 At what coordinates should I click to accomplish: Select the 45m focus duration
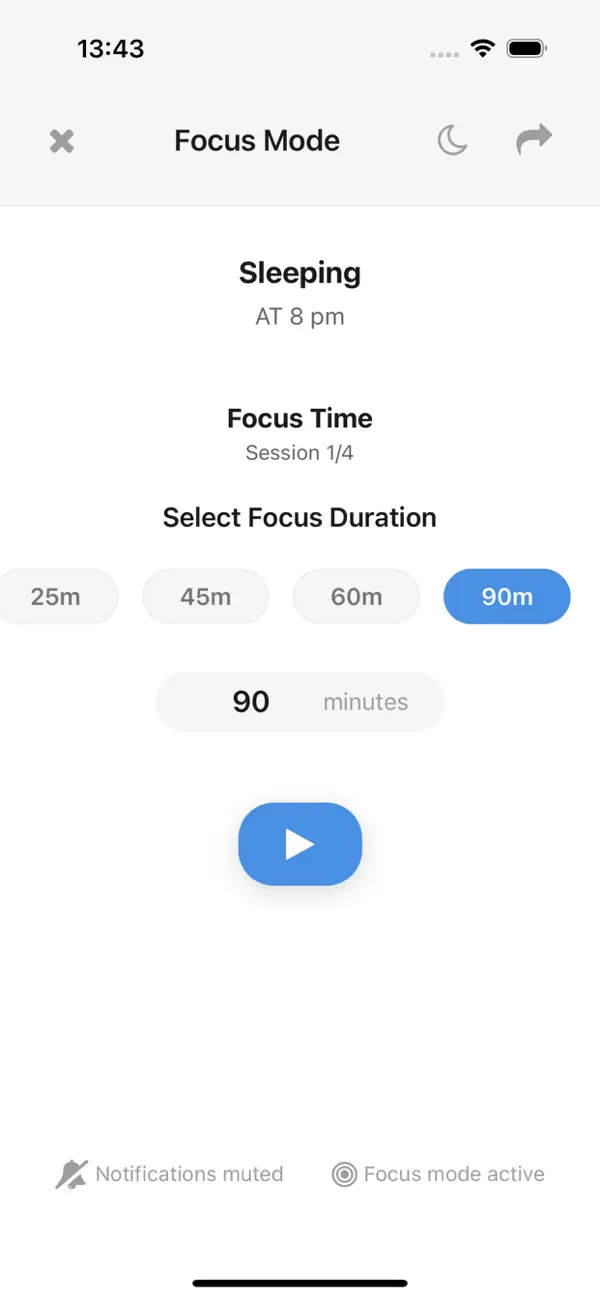pyautogui.click(x=205, y=596)
